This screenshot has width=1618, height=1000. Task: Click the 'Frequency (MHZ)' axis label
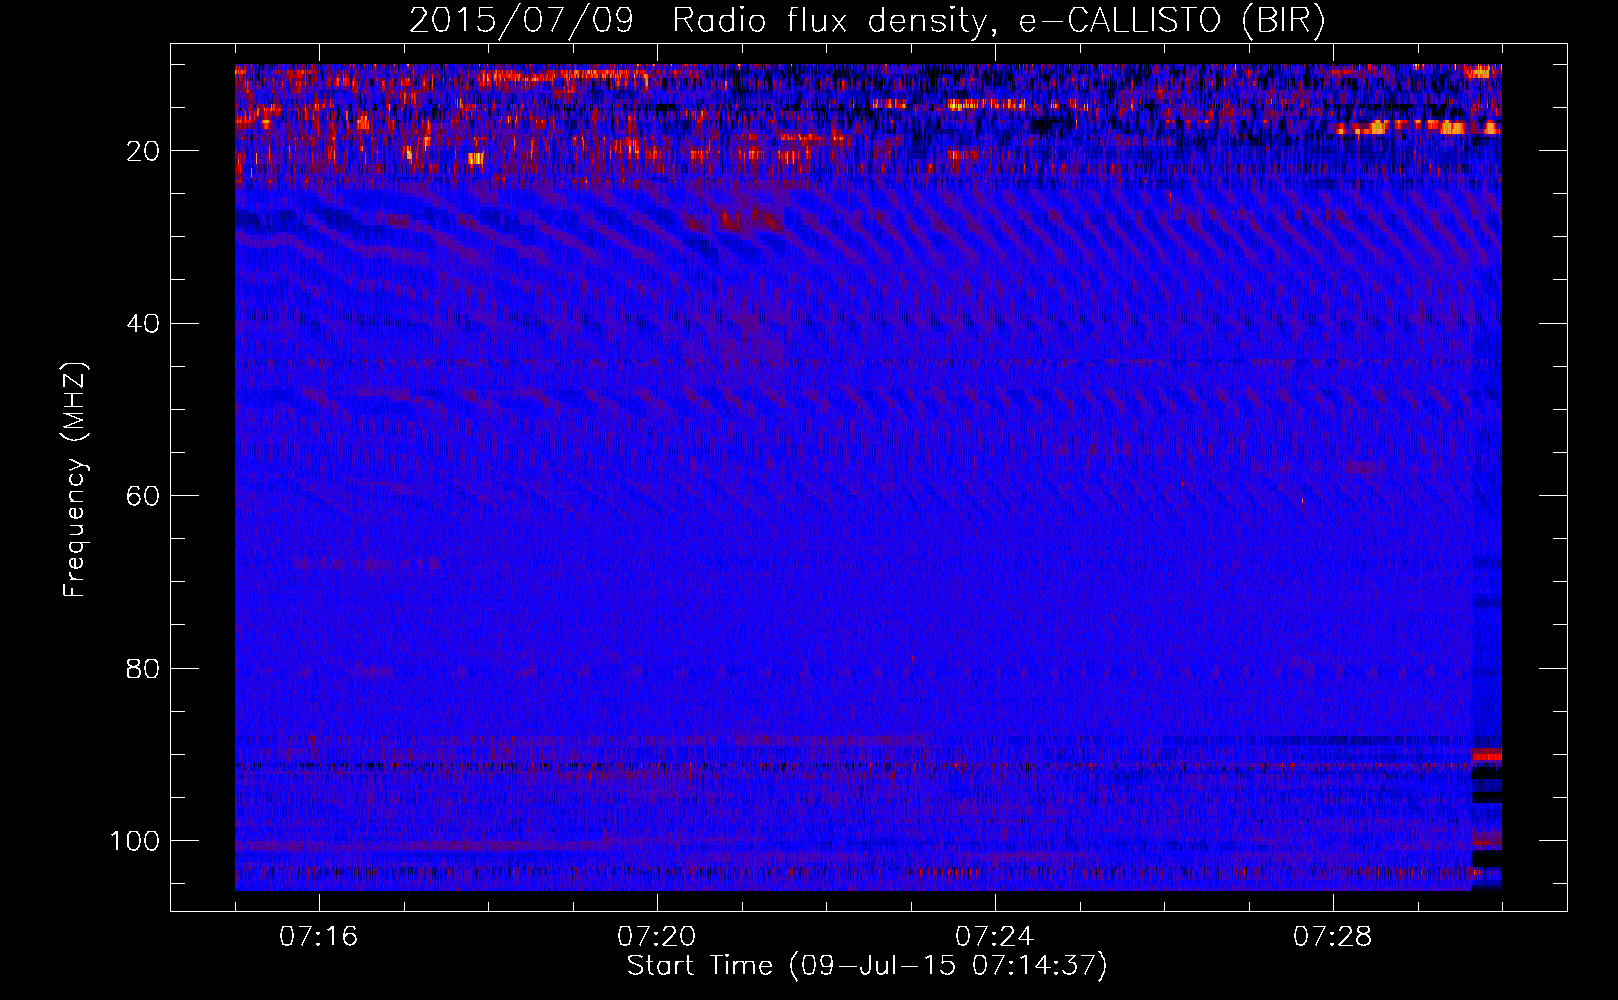coord(75,479)
